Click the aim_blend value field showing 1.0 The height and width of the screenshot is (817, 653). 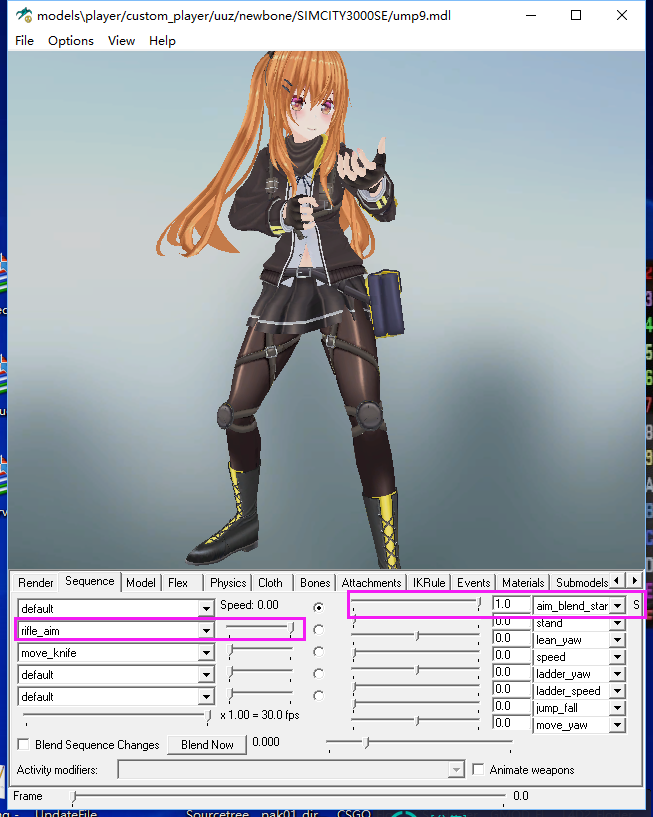[511, 604]
